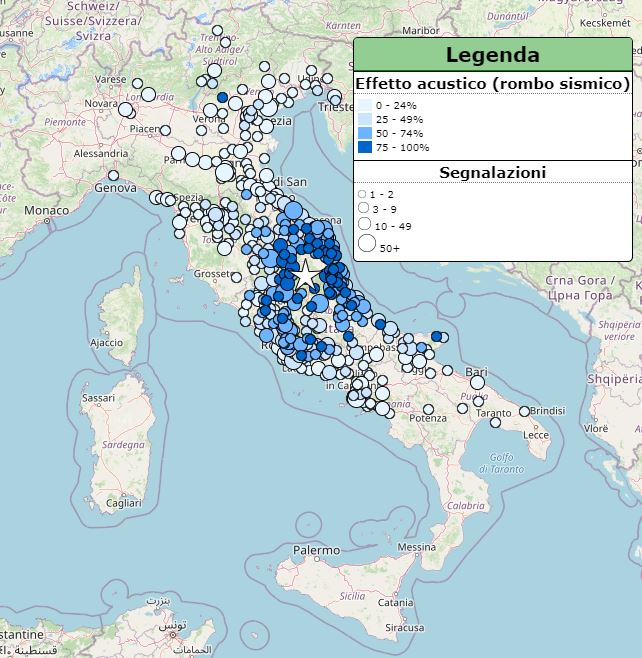Screen dimensions: 642x658
Task: Click the circle marker left of Brindisi label
Action: click(523, 411)
